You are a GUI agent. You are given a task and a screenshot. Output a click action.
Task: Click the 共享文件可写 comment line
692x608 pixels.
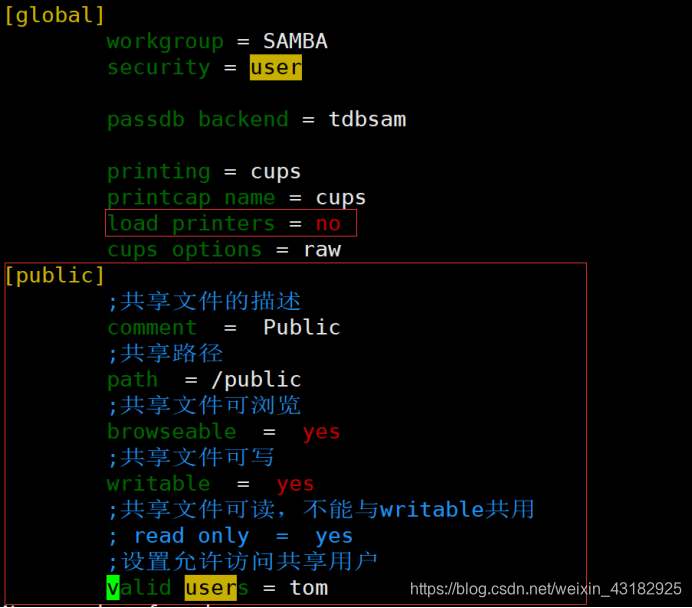[191, 458]
